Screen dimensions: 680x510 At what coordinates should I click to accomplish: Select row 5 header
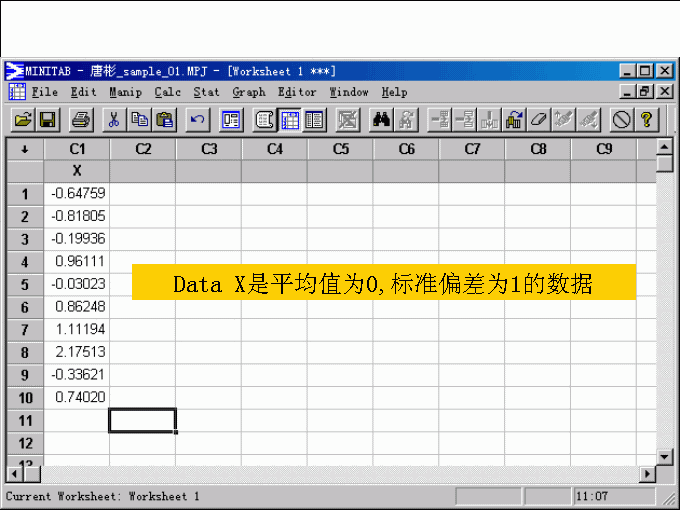(25, 284)
